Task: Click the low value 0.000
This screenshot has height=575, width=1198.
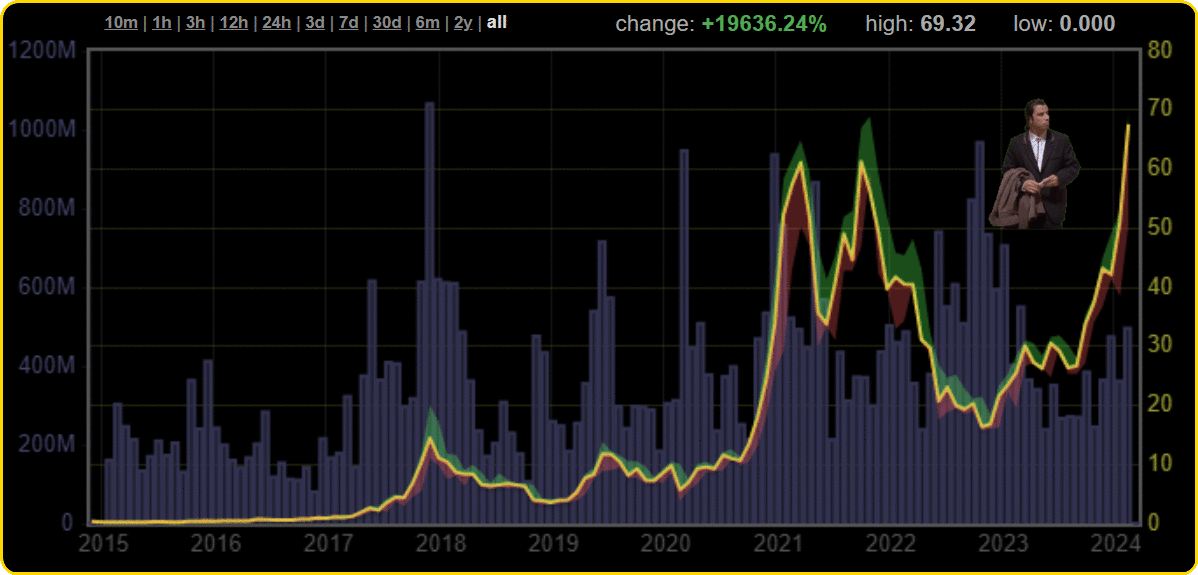Action: click(1085, 24)
